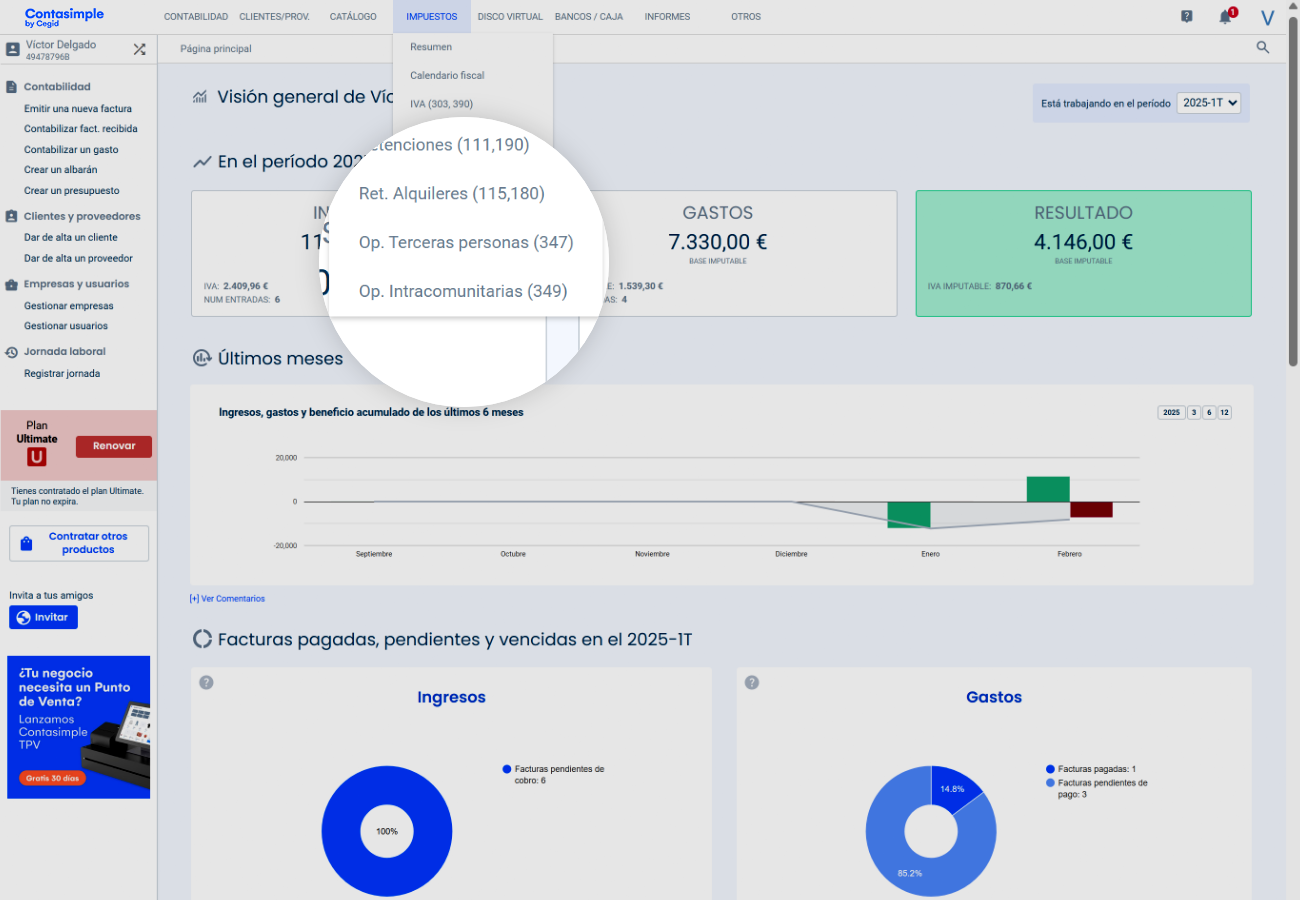Click Facturas pagadas: 1 legend entry
This screenshot has height=900, width=1300.
[1091, 769]
